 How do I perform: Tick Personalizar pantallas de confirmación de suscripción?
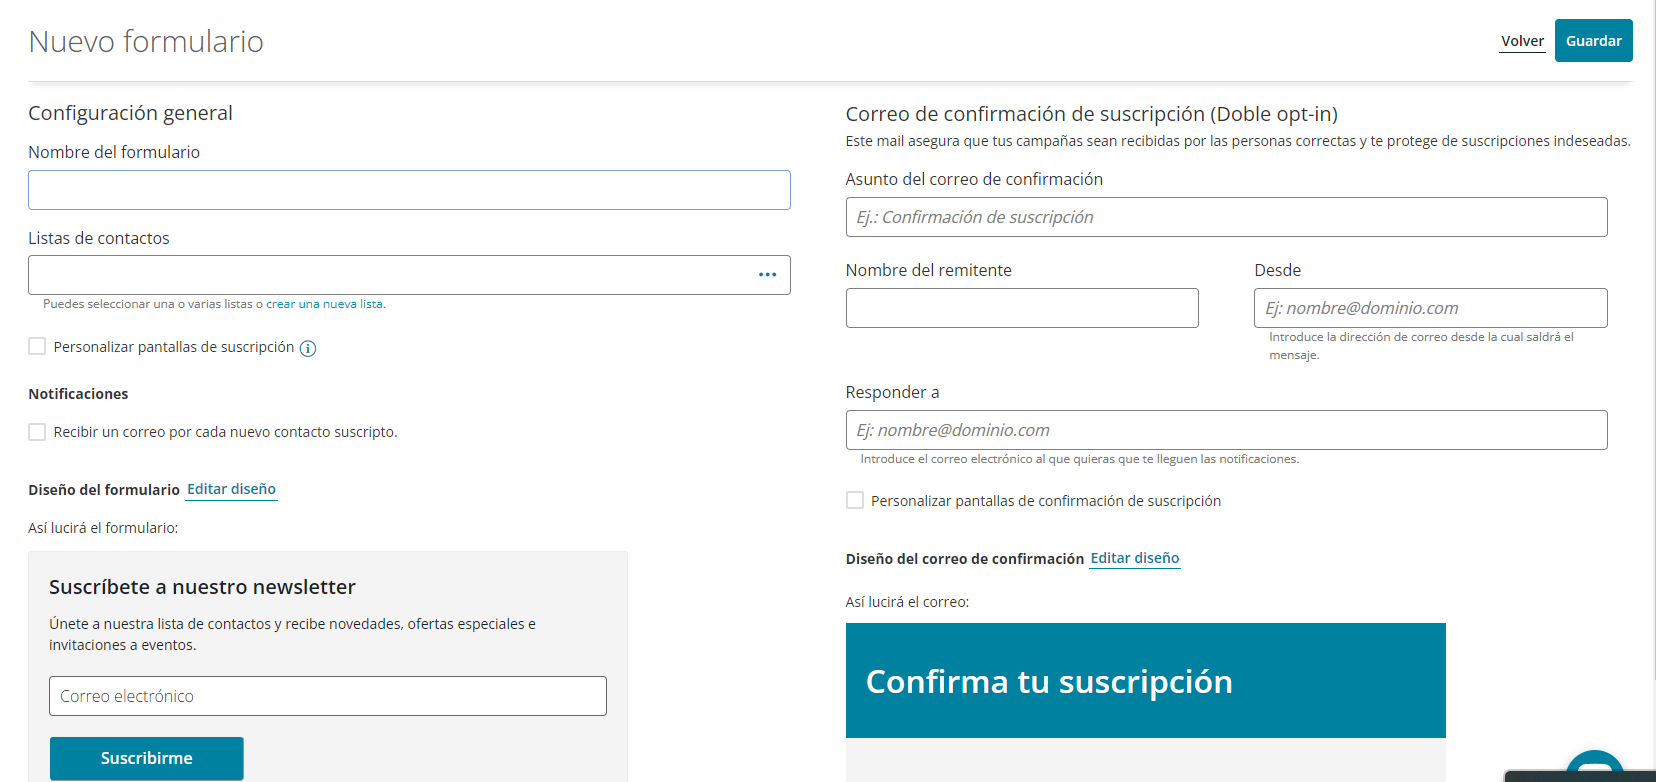point(855,500)
